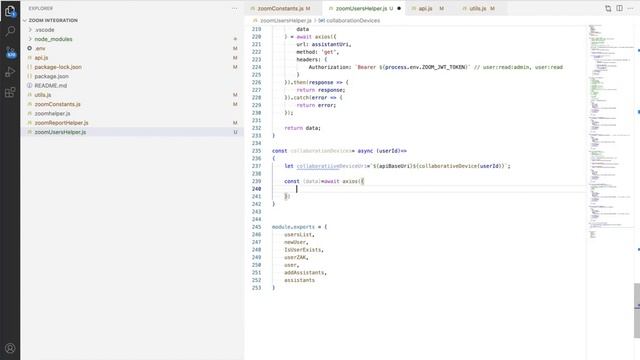This screenshot has width=640, height=360.
Task: Open the .env file
Action: pyautogui.click(x=40, y=48)
